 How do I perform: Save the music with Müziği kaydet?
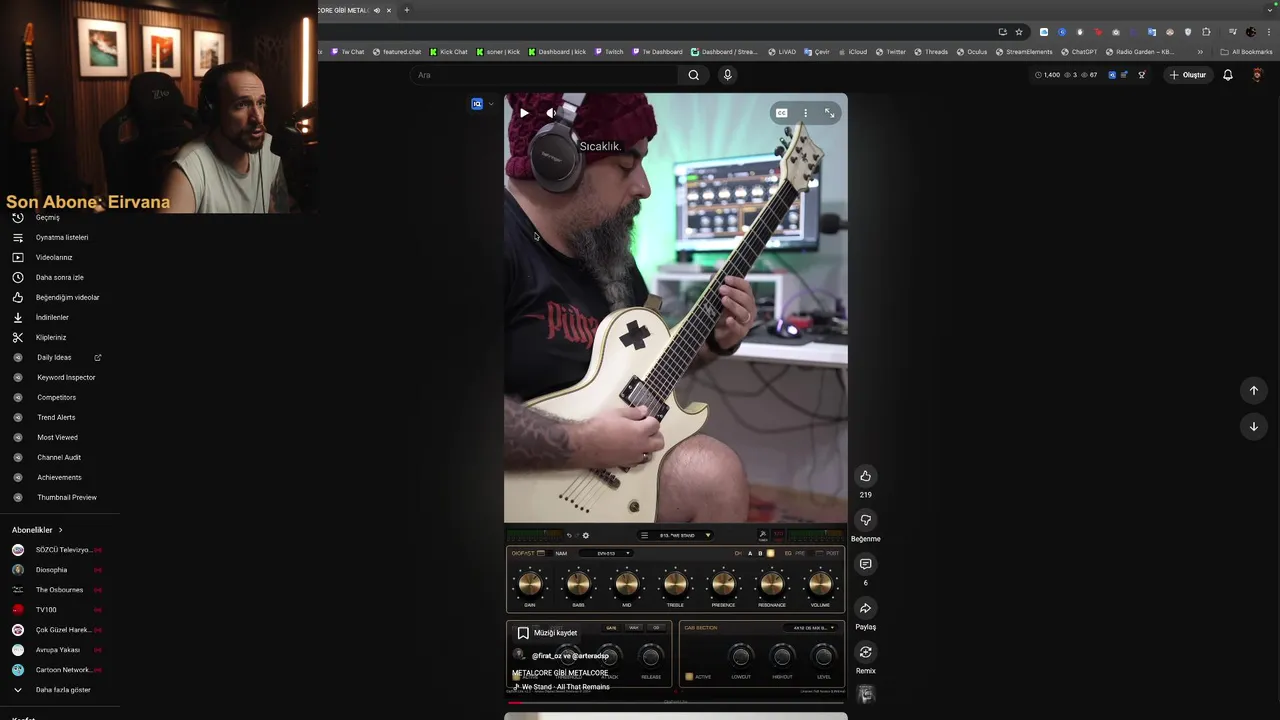click(x=547, y=633)
